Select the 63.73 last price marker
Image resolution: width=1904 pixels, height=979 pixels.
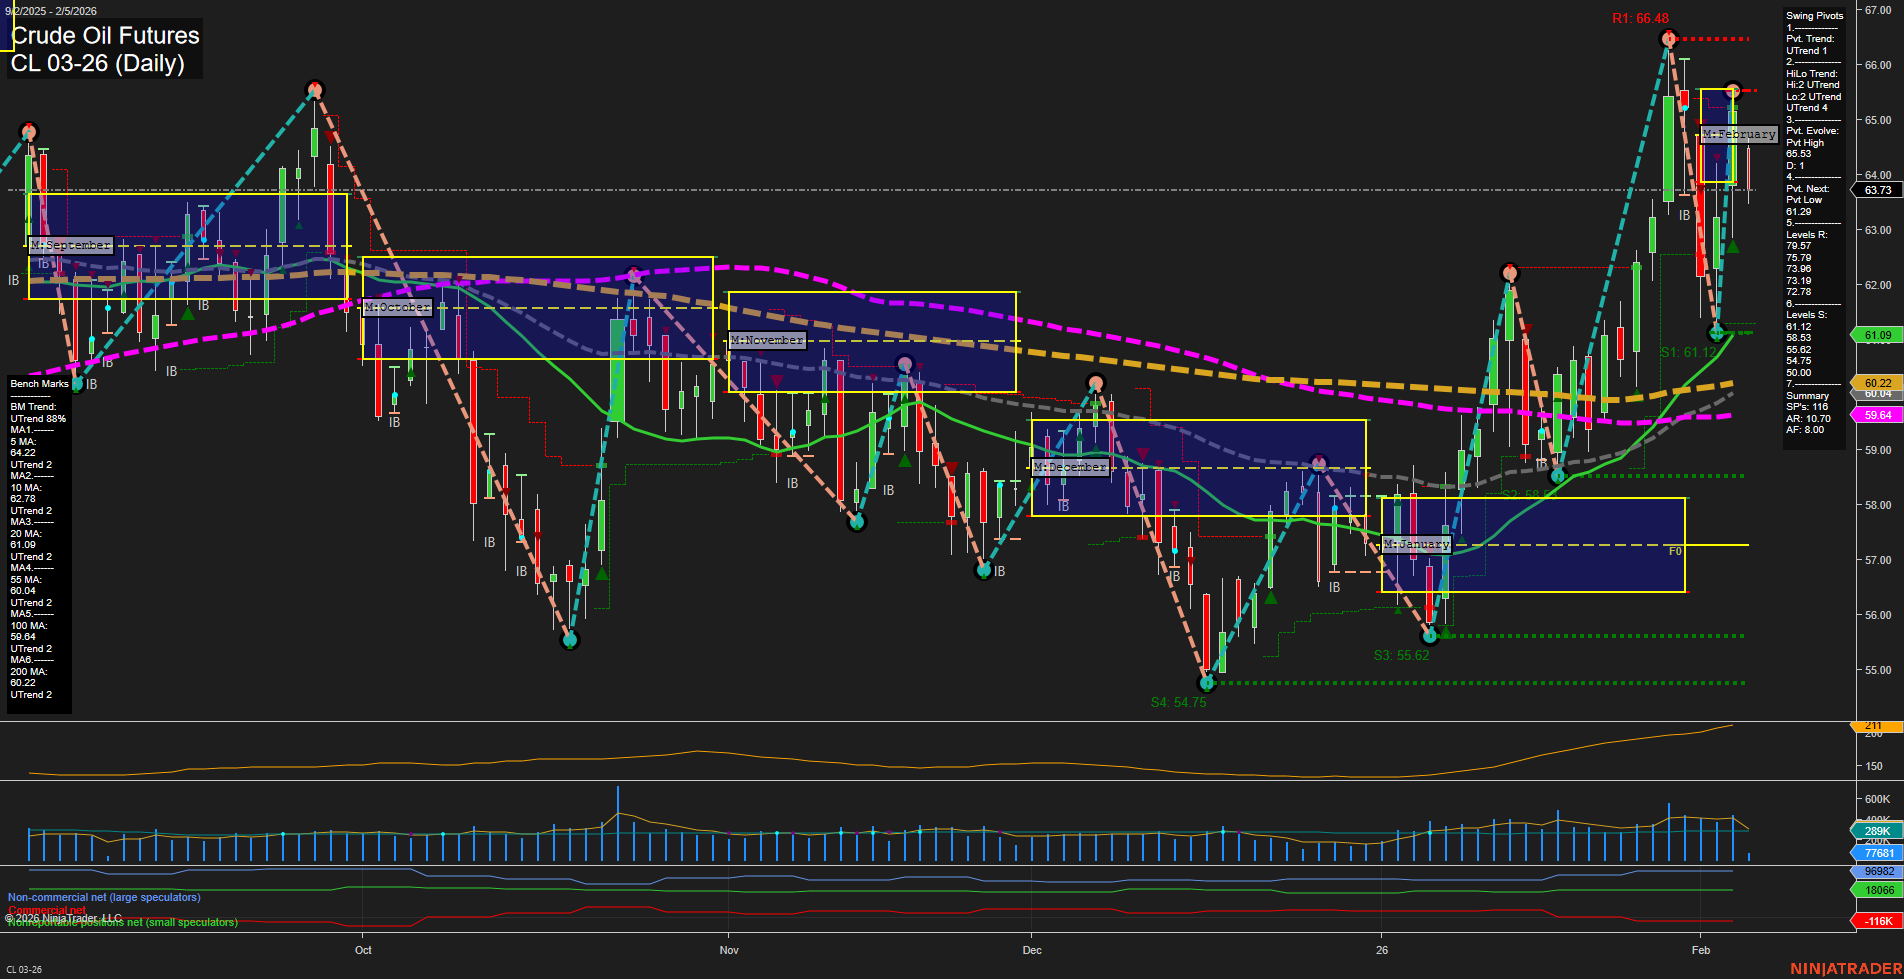coord(1880,189)
